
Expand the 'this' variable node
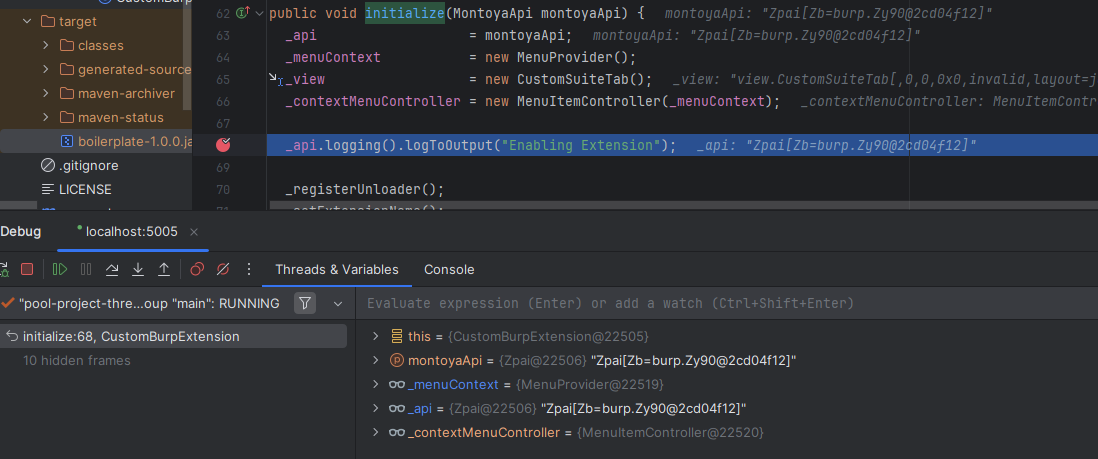[x=376, y=336]
